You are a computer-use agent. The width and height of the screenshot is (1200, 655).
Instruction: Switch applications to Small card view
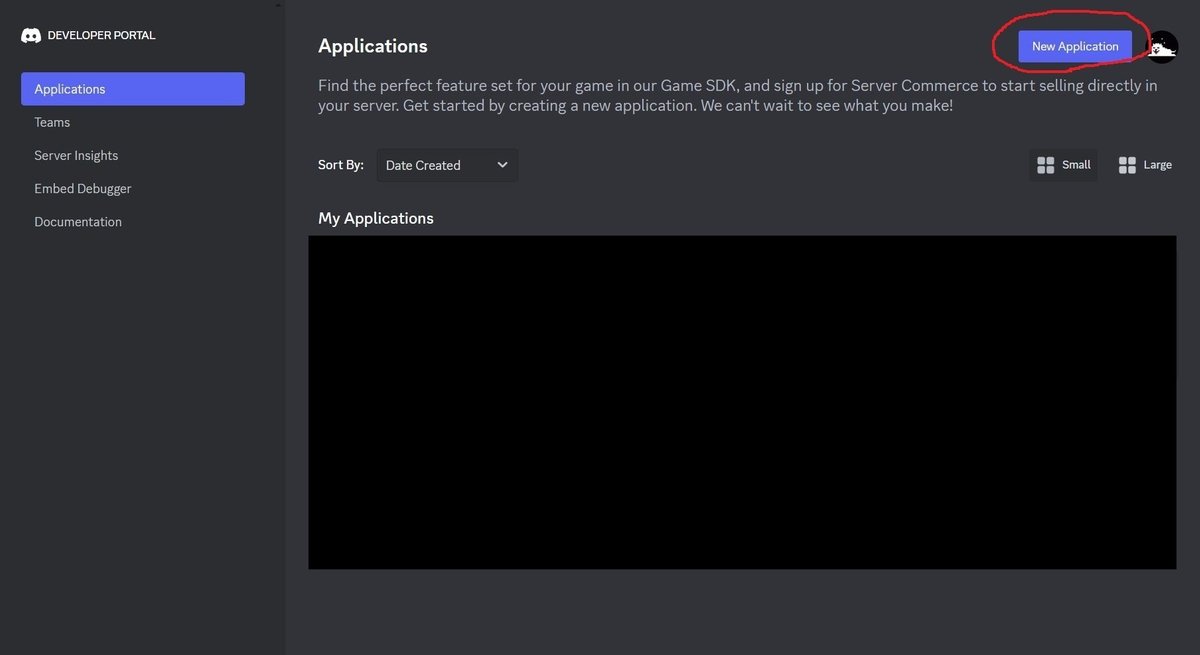[1063, 164]
